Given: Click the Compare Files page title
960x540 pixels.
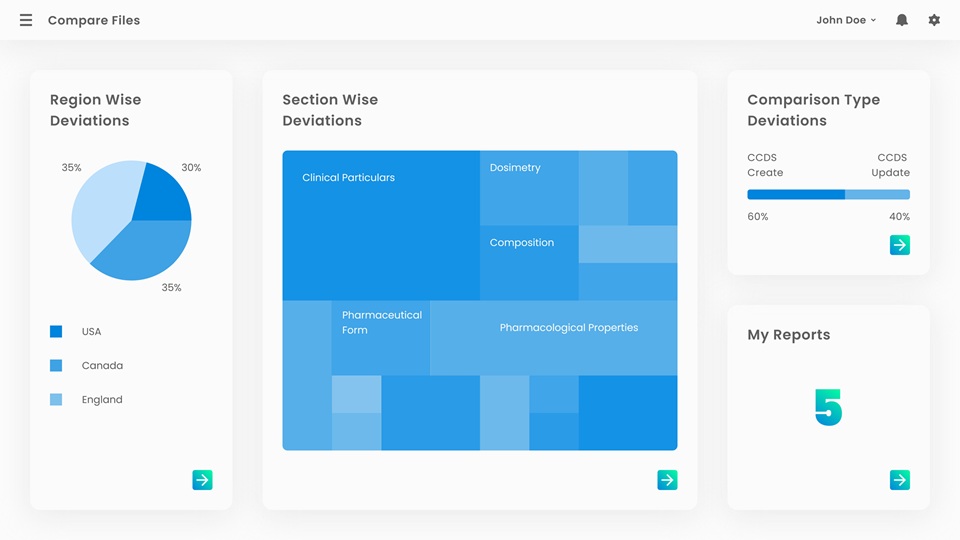Looking at the screenshot, I should tap(94, 20).
